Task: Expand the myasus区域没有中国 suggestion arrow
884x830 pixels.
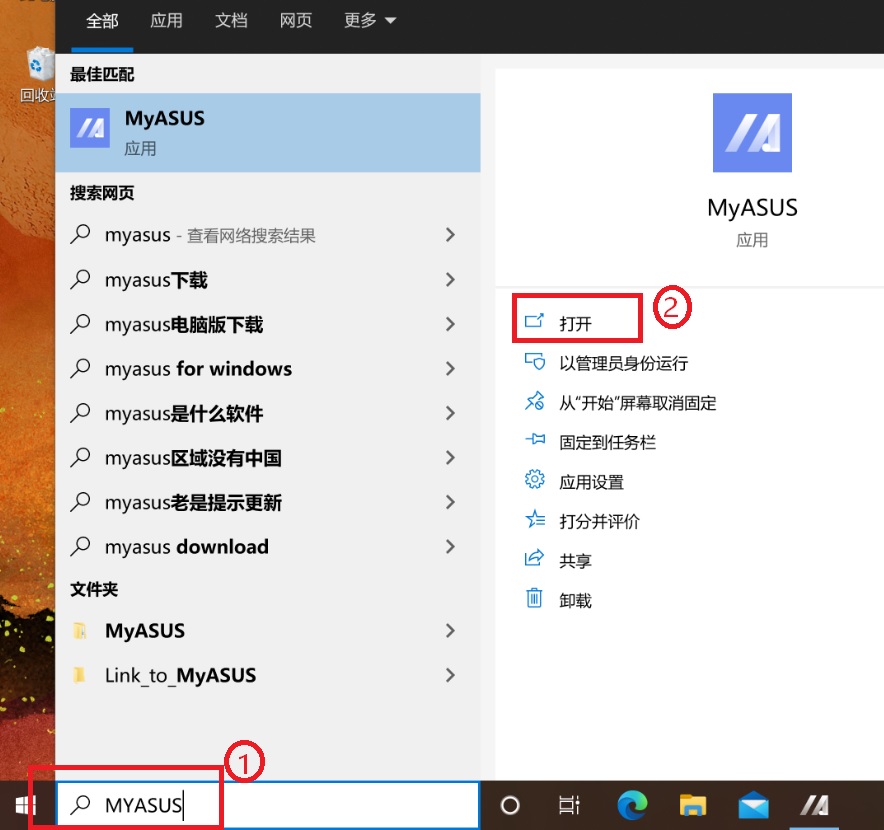Action: point(450,457)
